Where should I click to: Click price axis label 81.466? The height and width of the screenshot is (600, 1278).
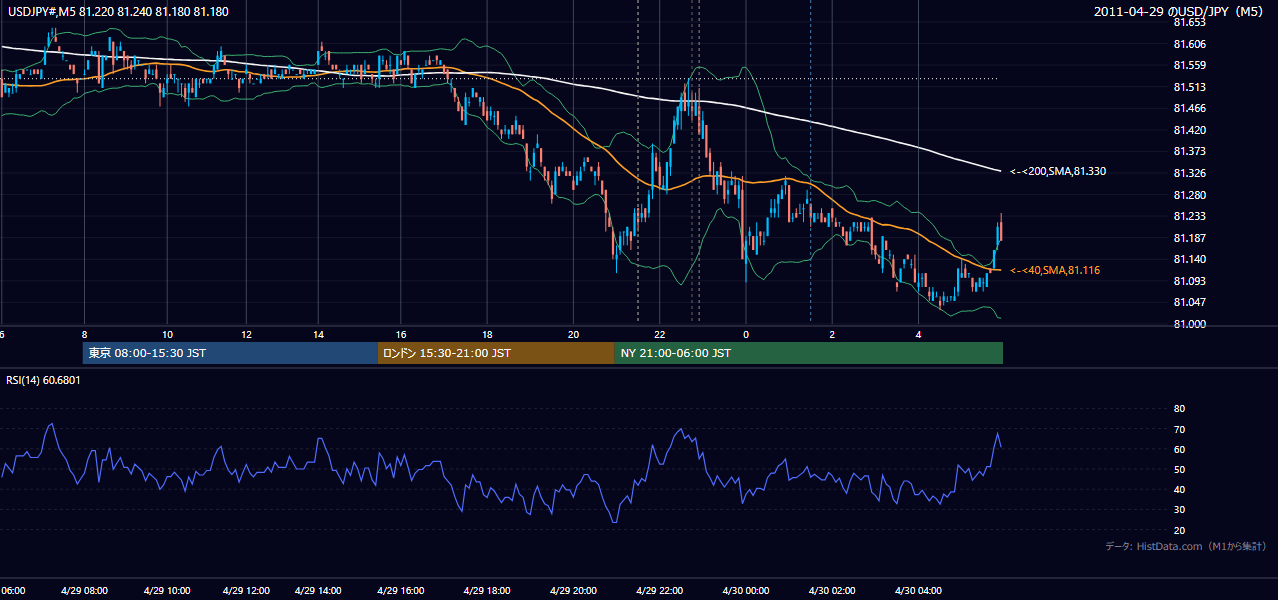[1189, 108]
